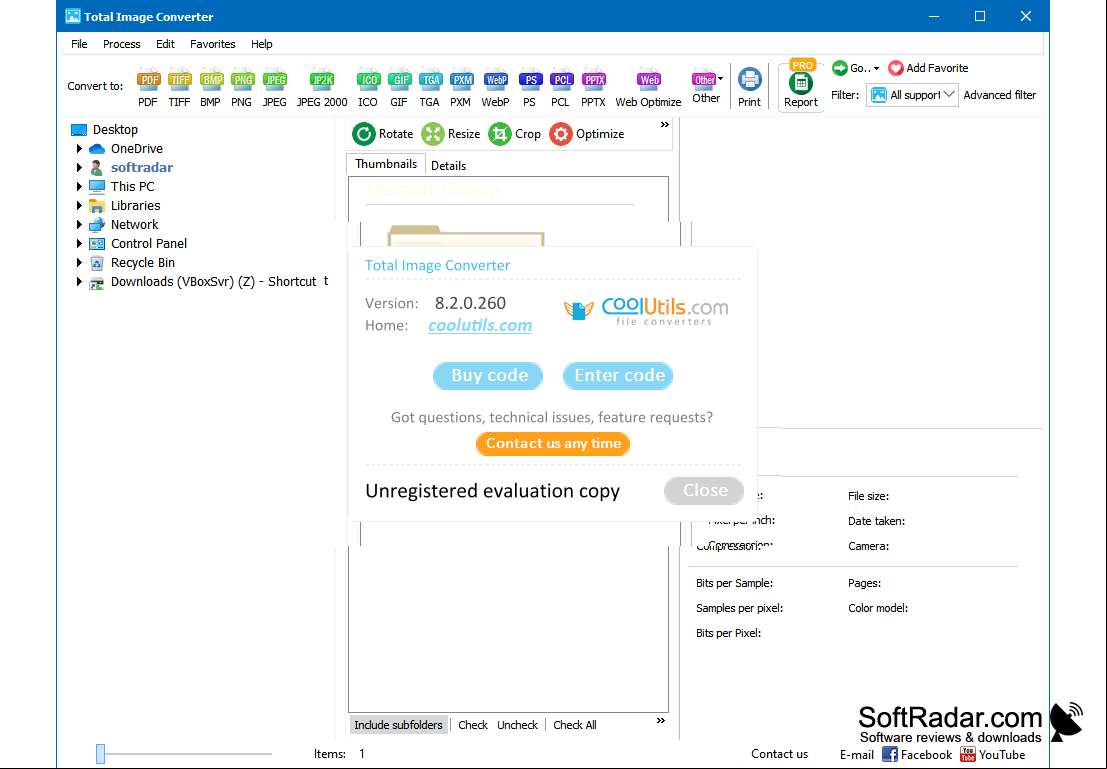This screenshot has width=1107, height=769.
Task: Open the Edit menu
Action: click(x=165, y=44)
